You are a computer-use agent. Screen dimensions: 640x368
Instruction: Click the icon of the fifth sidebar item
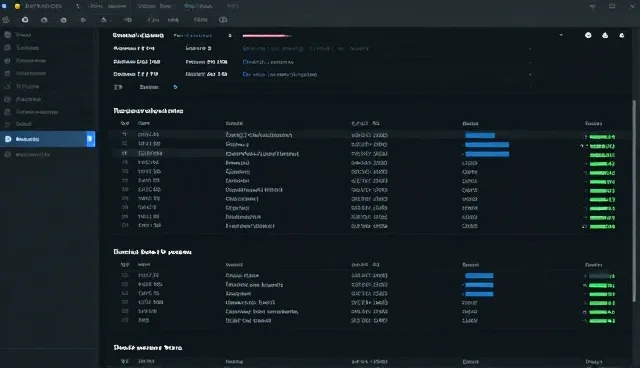pyautogui.click(x=7, y=86)
